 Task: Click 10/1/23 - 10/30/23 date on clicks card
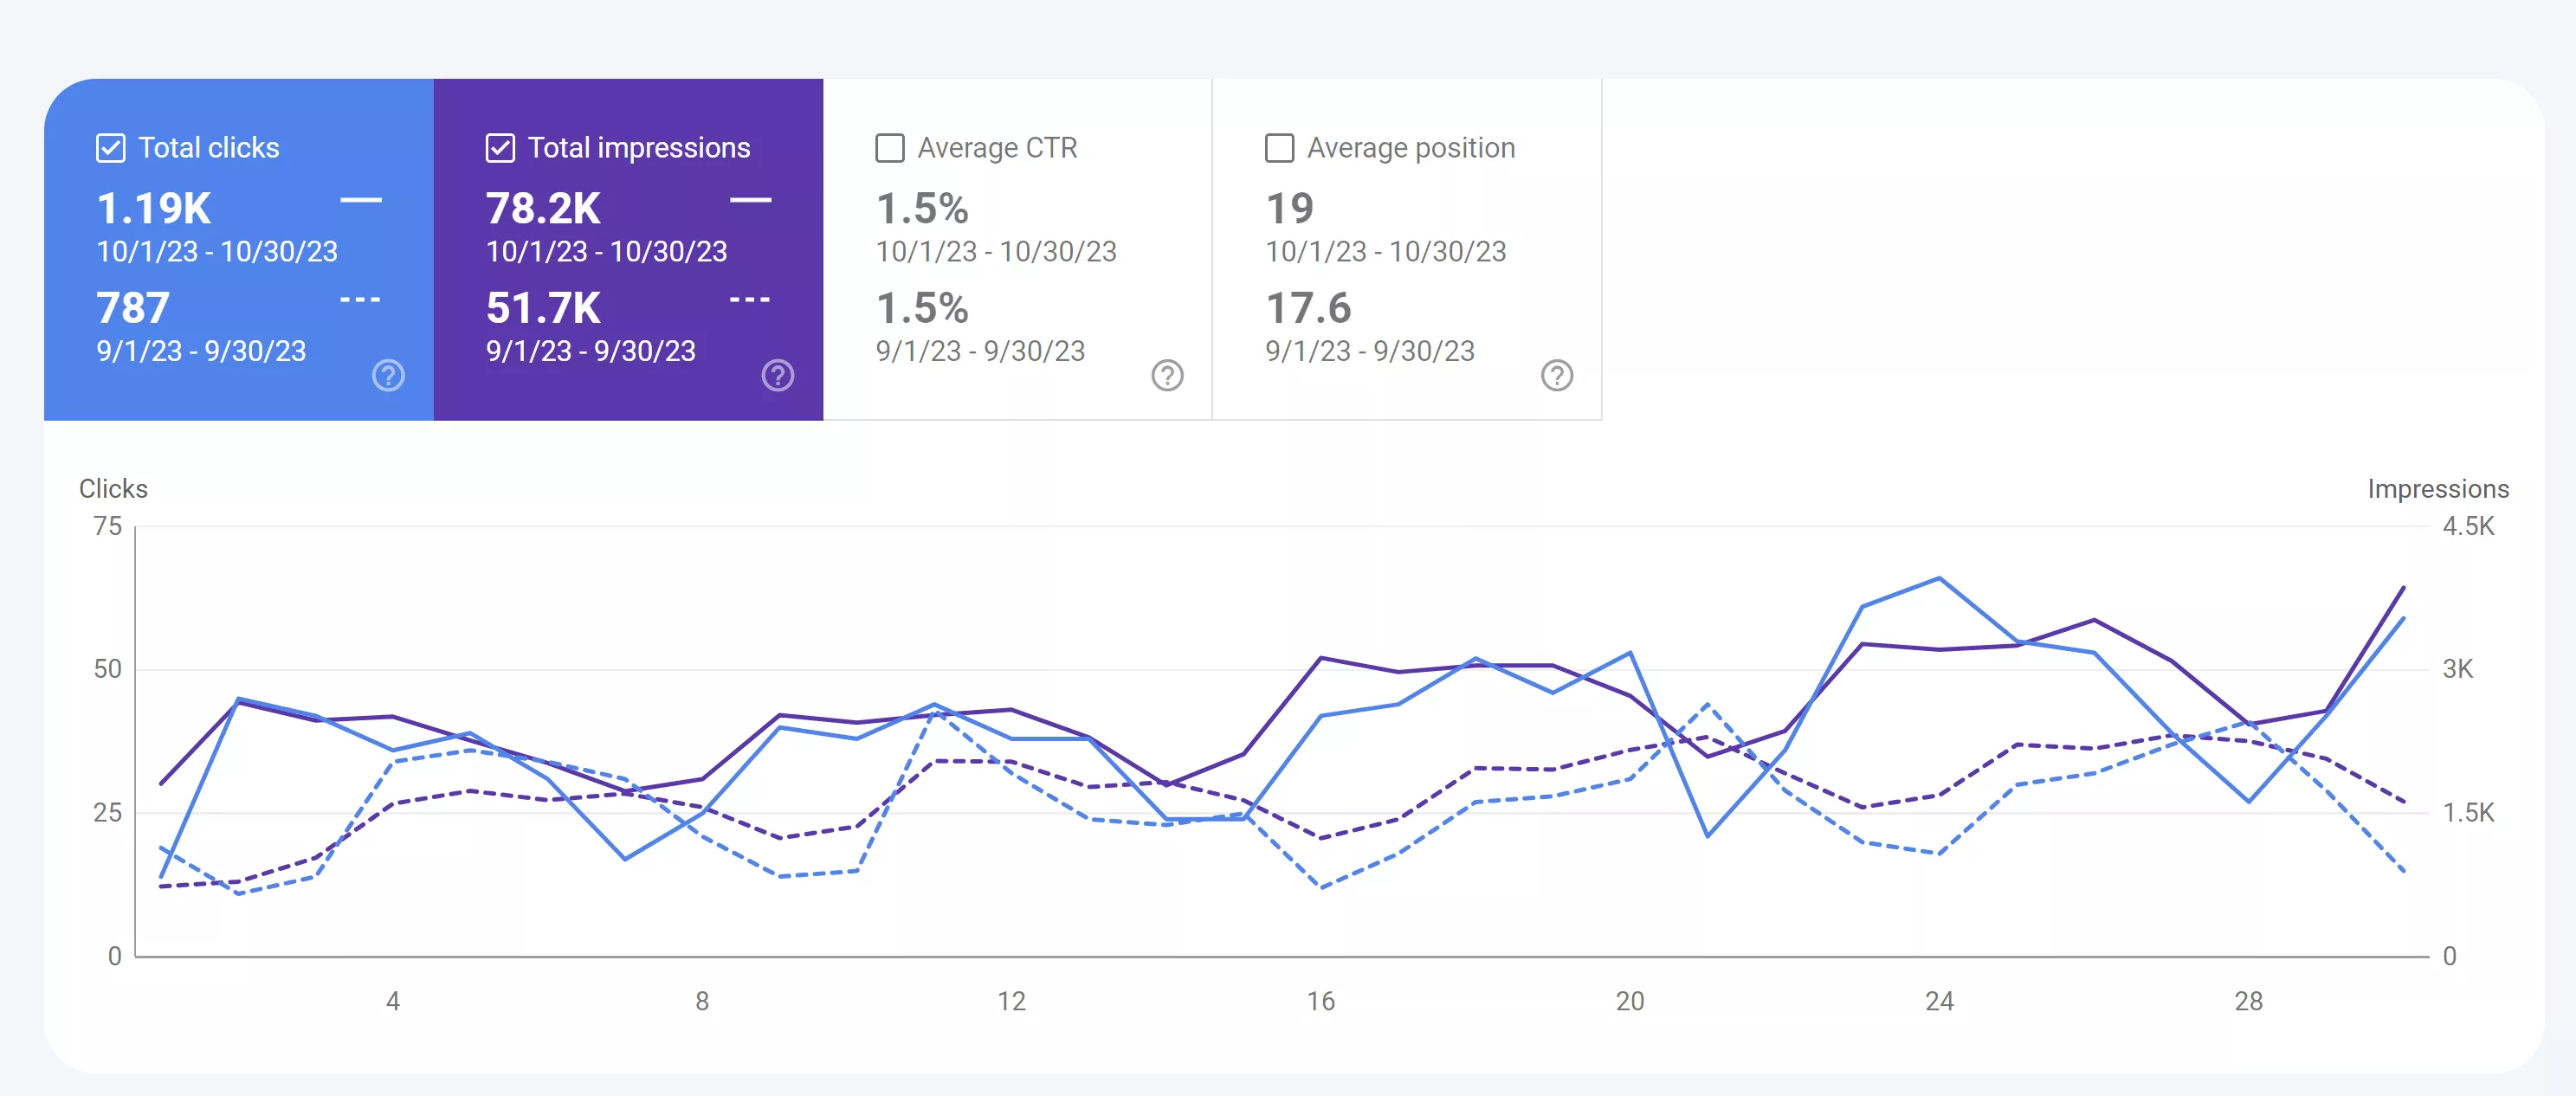click(x=217, y=252)
